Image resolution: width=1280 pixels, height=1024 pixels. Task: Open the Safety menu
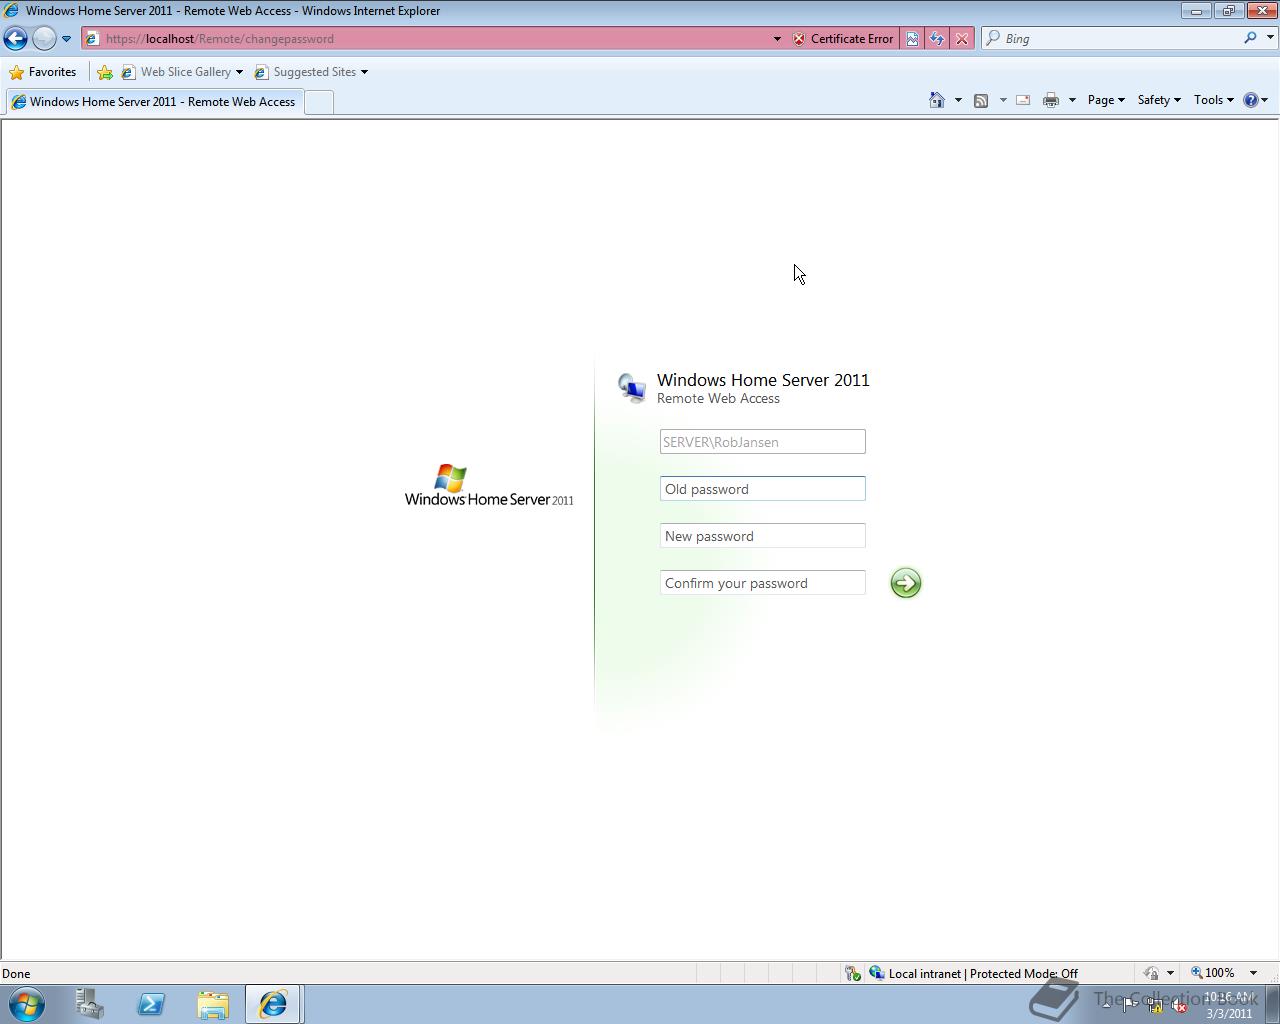1159,100
